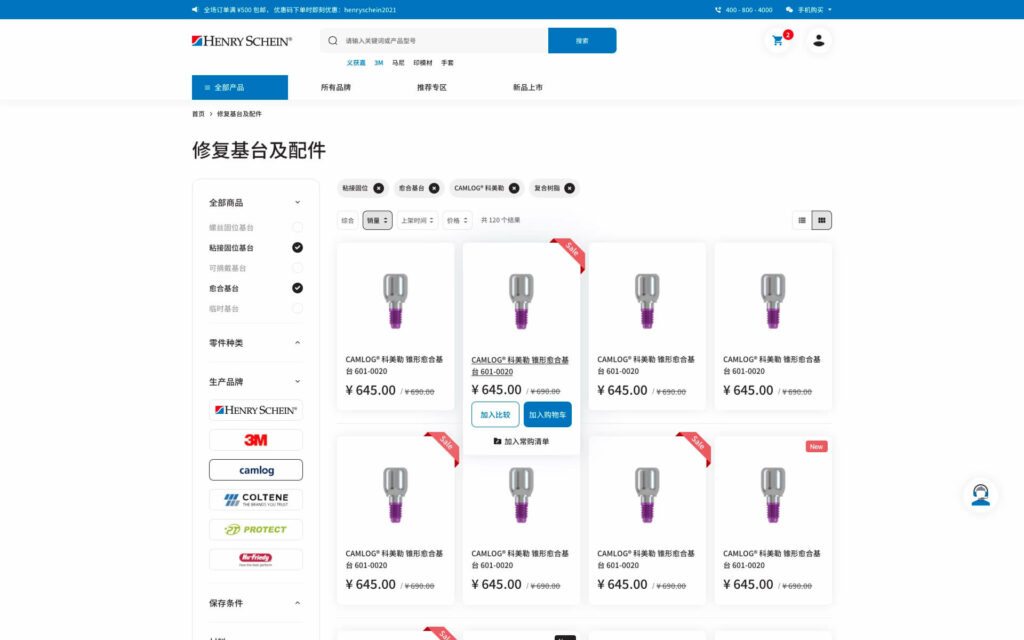Click the hamburger icon in 全部产品
Viewport: 1024px width, 640px height.
coord(207,88)
